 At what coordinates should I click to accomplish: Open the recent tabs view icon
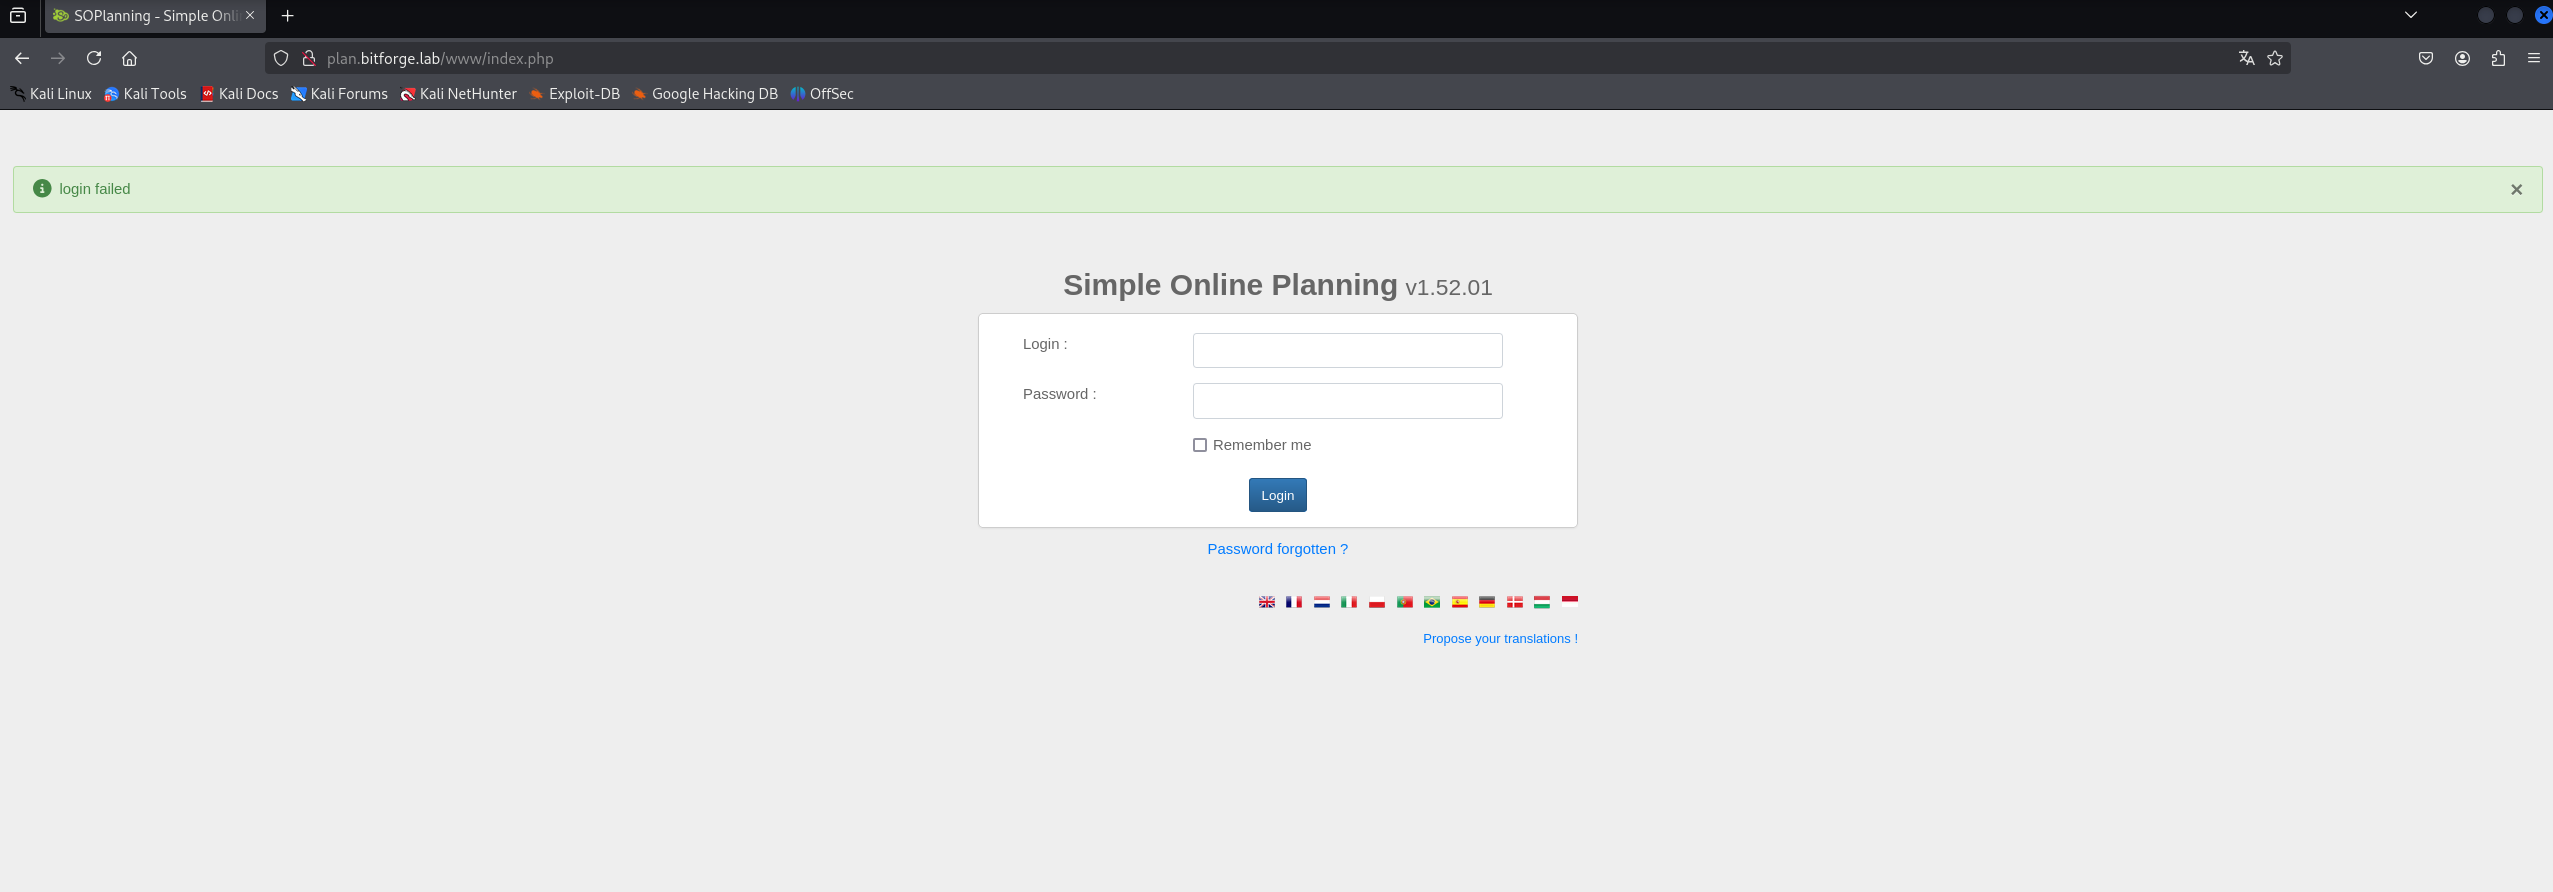18,15
